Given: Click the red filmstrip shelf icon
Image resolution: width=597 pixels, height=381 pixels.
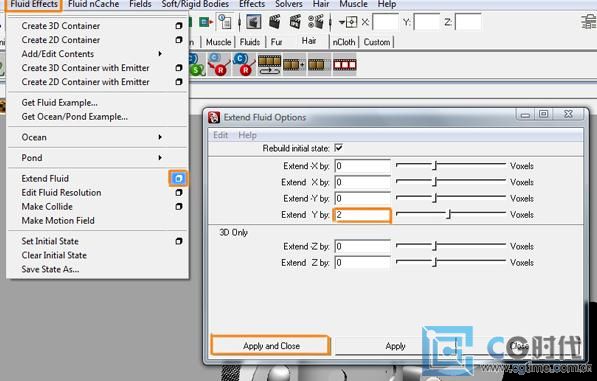Looking at the screenshot, I should (x=345, y=65).
